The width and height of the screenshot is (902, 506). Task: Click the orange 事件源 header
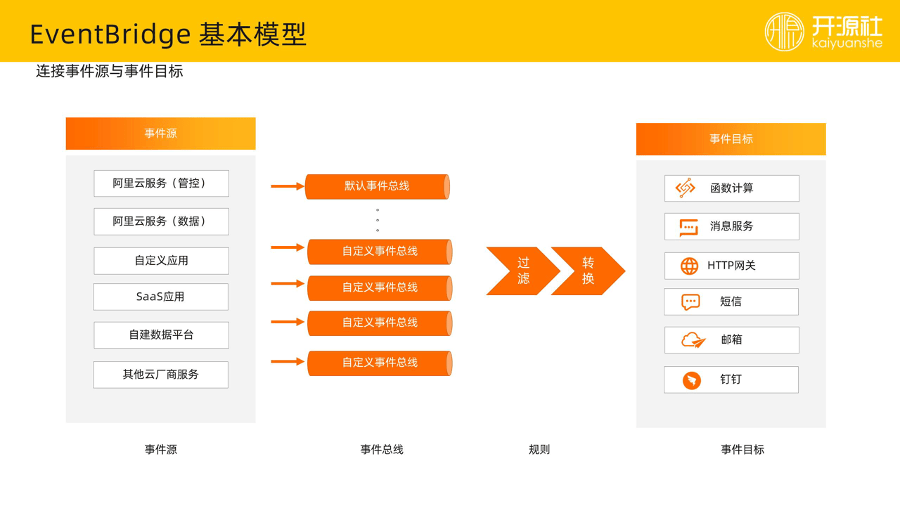pyautogui.click(x=160, y=133)
